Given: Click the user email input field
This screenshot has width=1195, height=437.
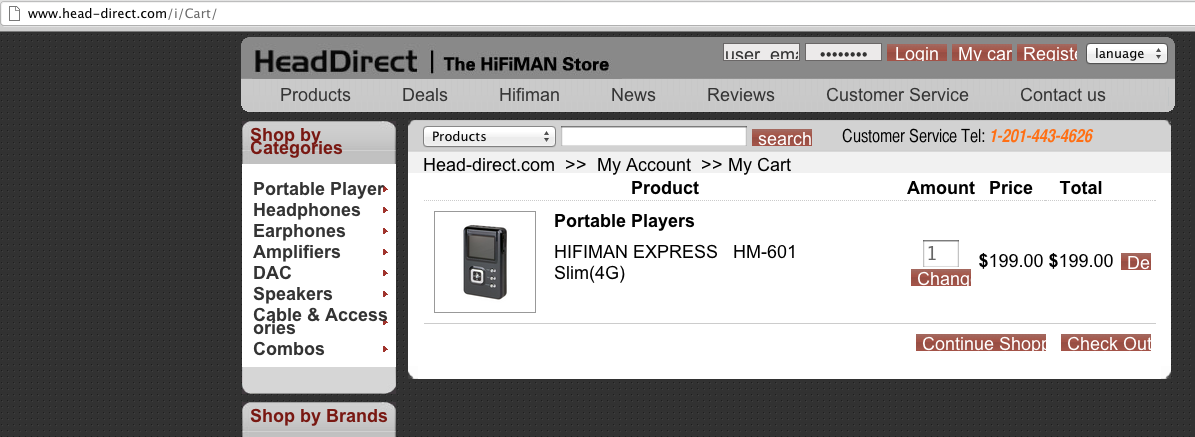Looking at the screenshot, I should pyautogui.click(x=761, y=53).
